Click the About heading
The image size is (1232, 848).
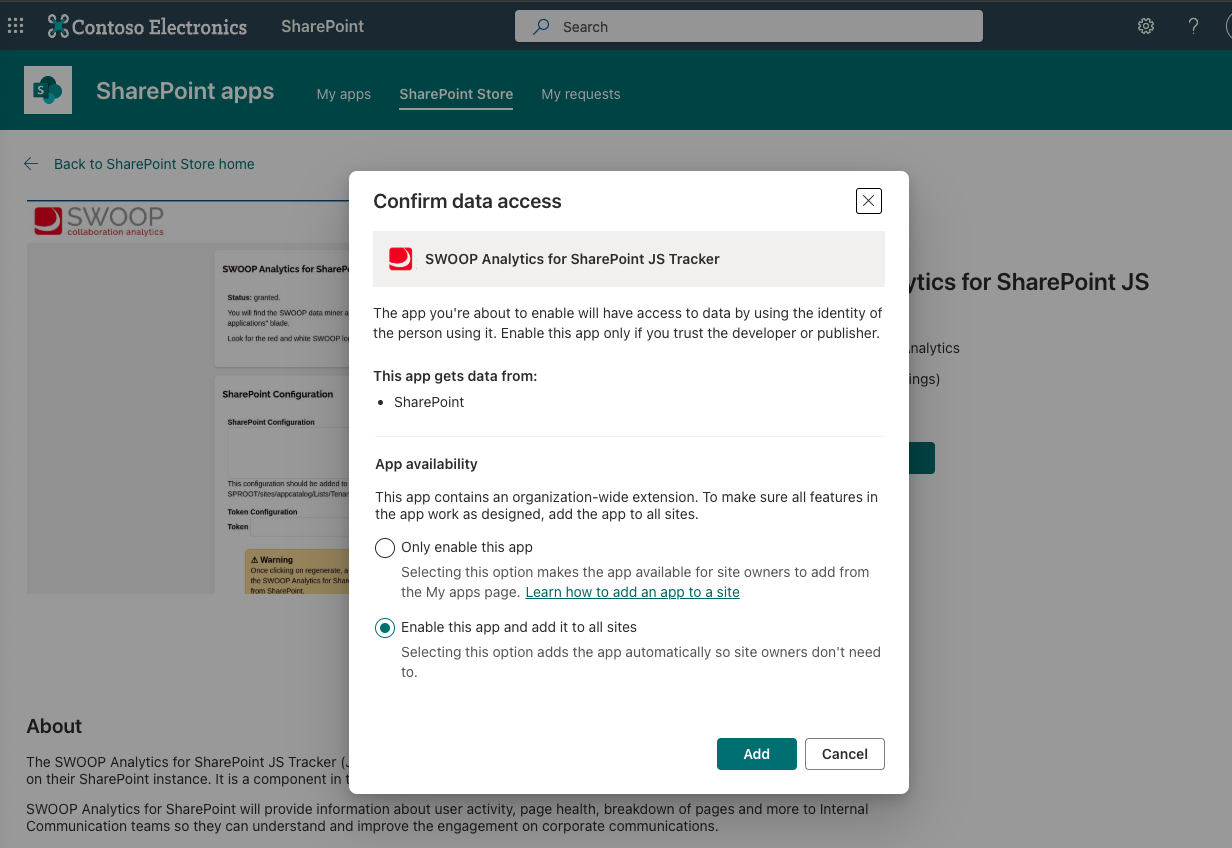click(x=54, y=727)
